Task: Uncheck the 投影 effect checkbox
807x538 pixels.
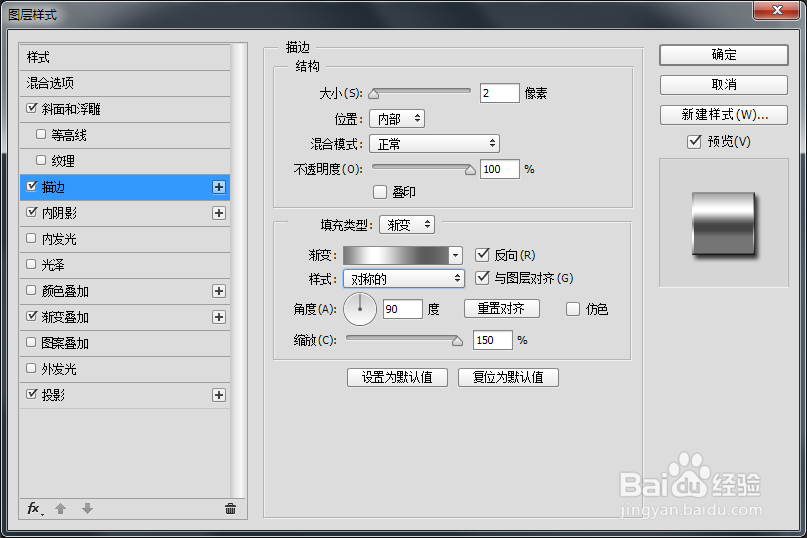Action: pos(32,394)
